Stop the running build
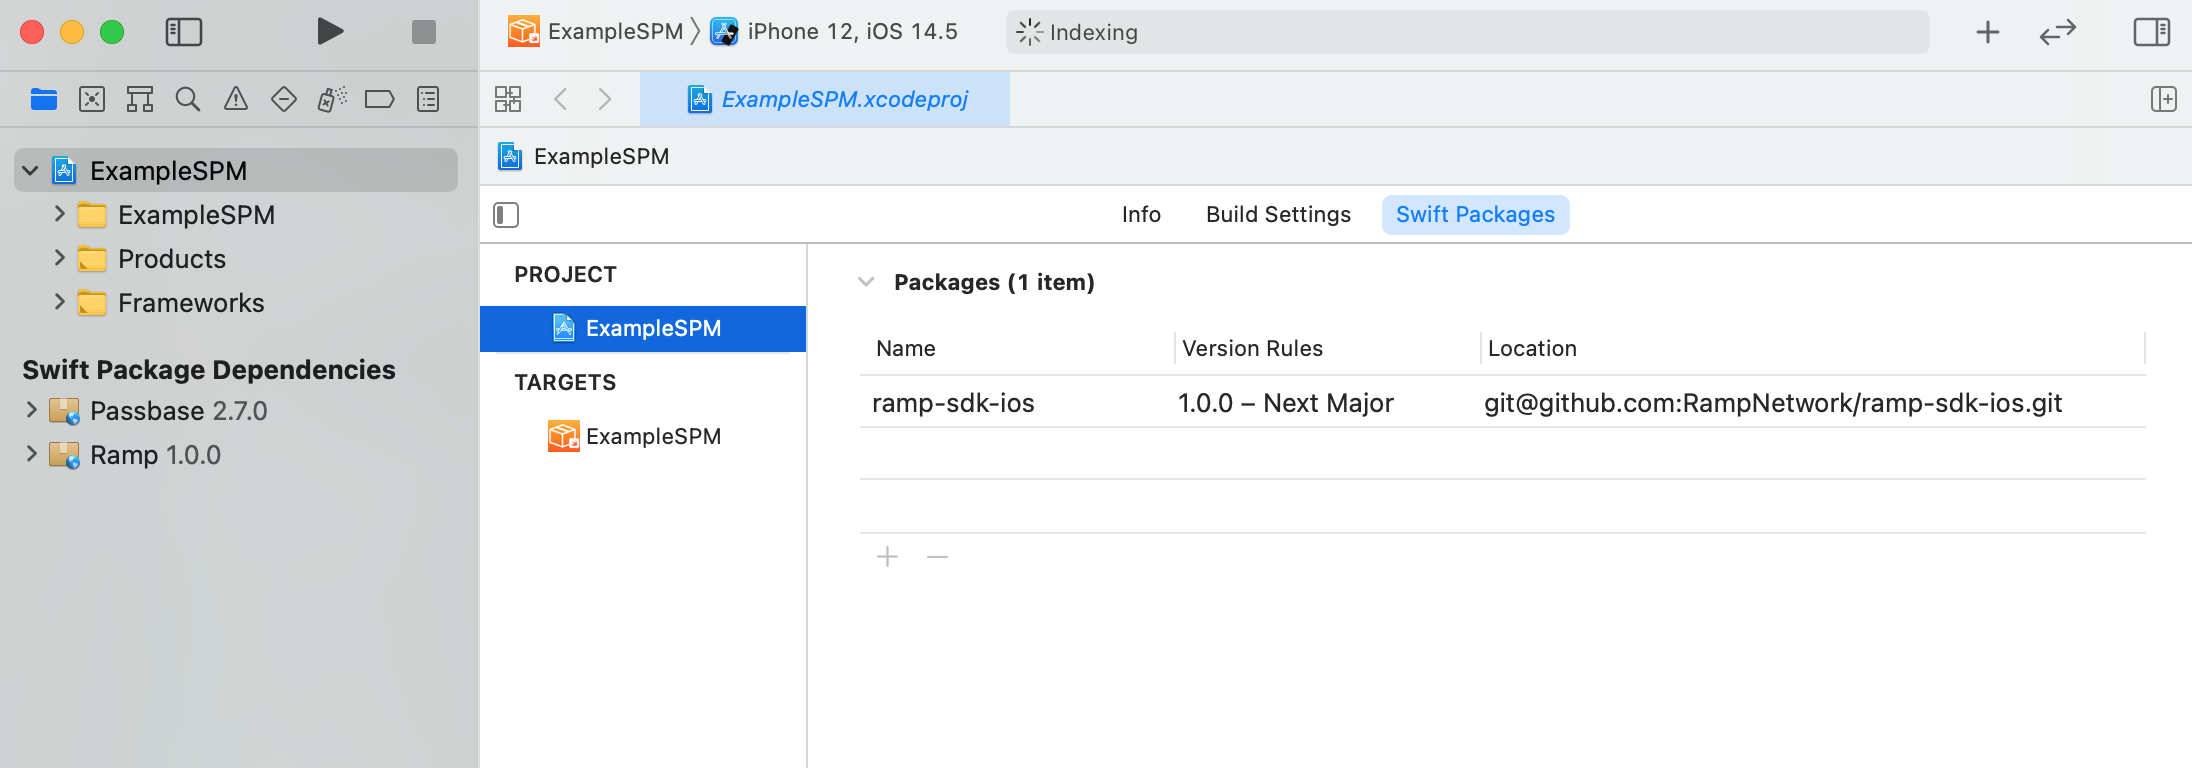 pos(424,32)
